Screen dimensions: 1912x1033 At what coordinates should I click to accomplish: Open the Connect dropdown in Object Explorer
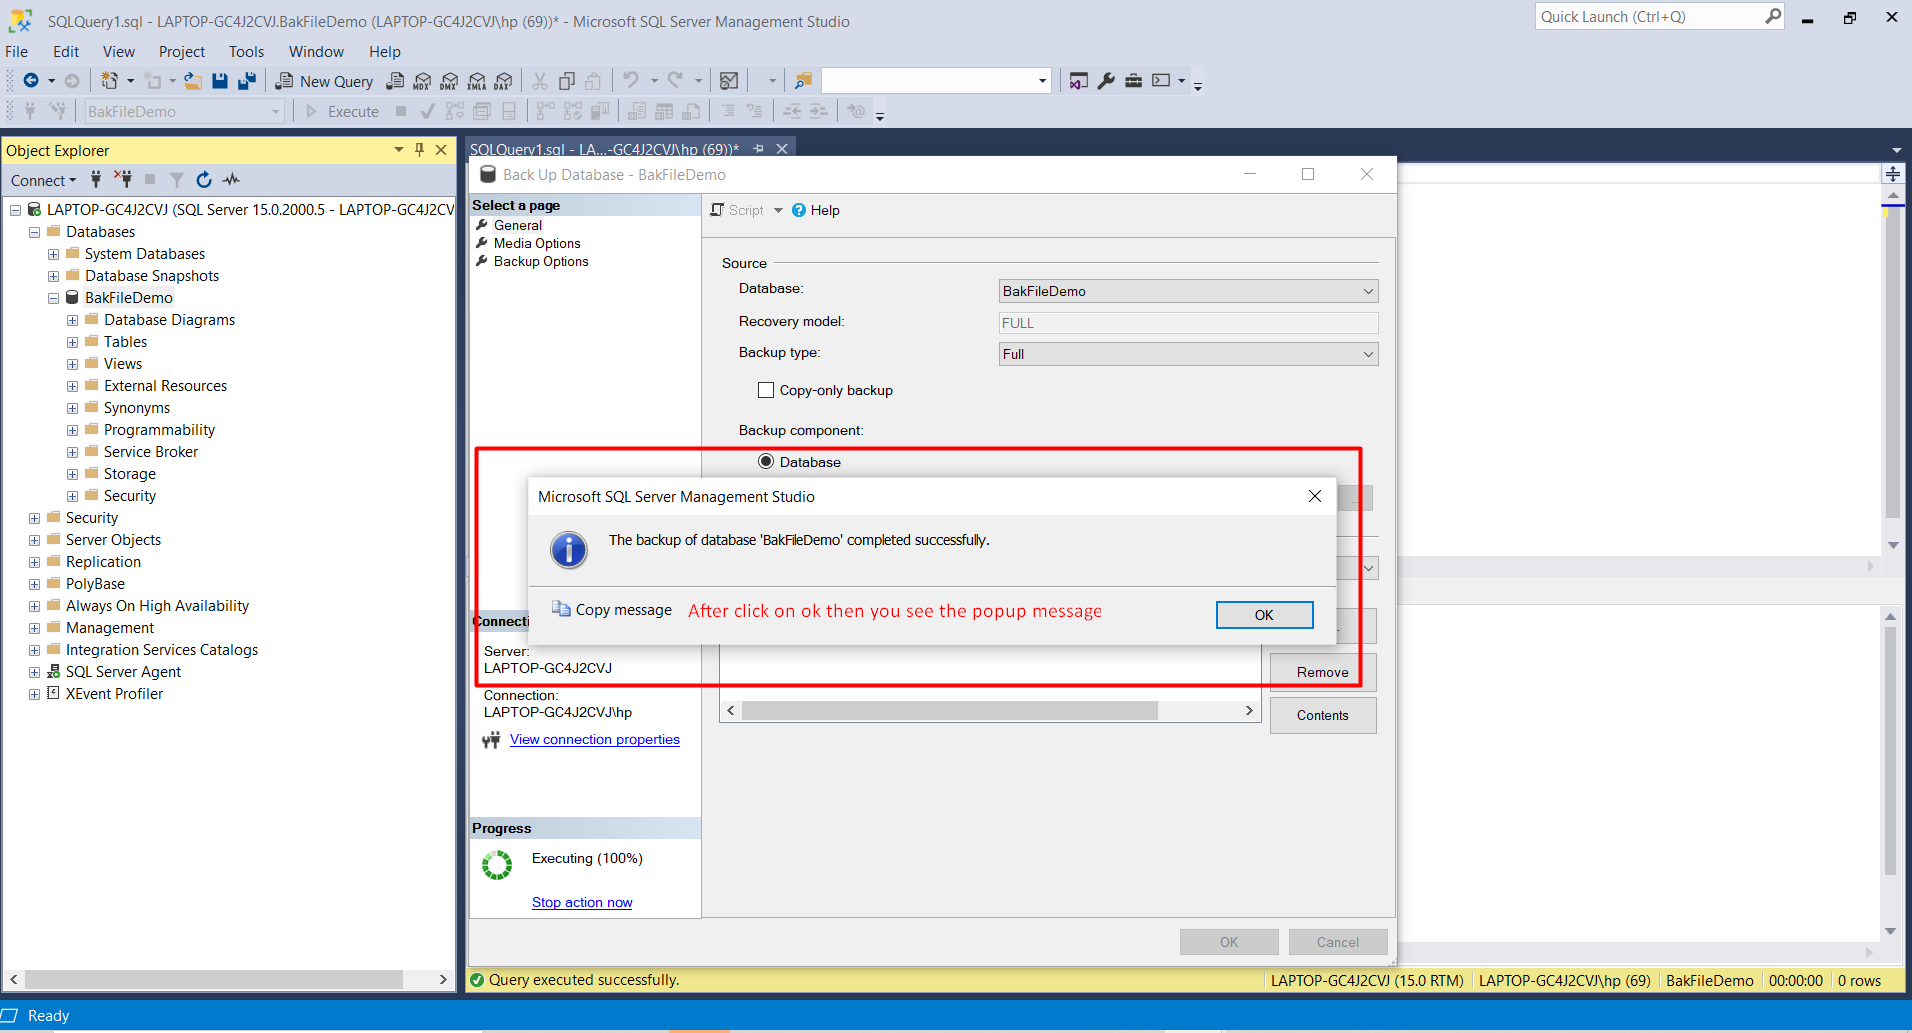pyautogui.click(x=43, y=180)
